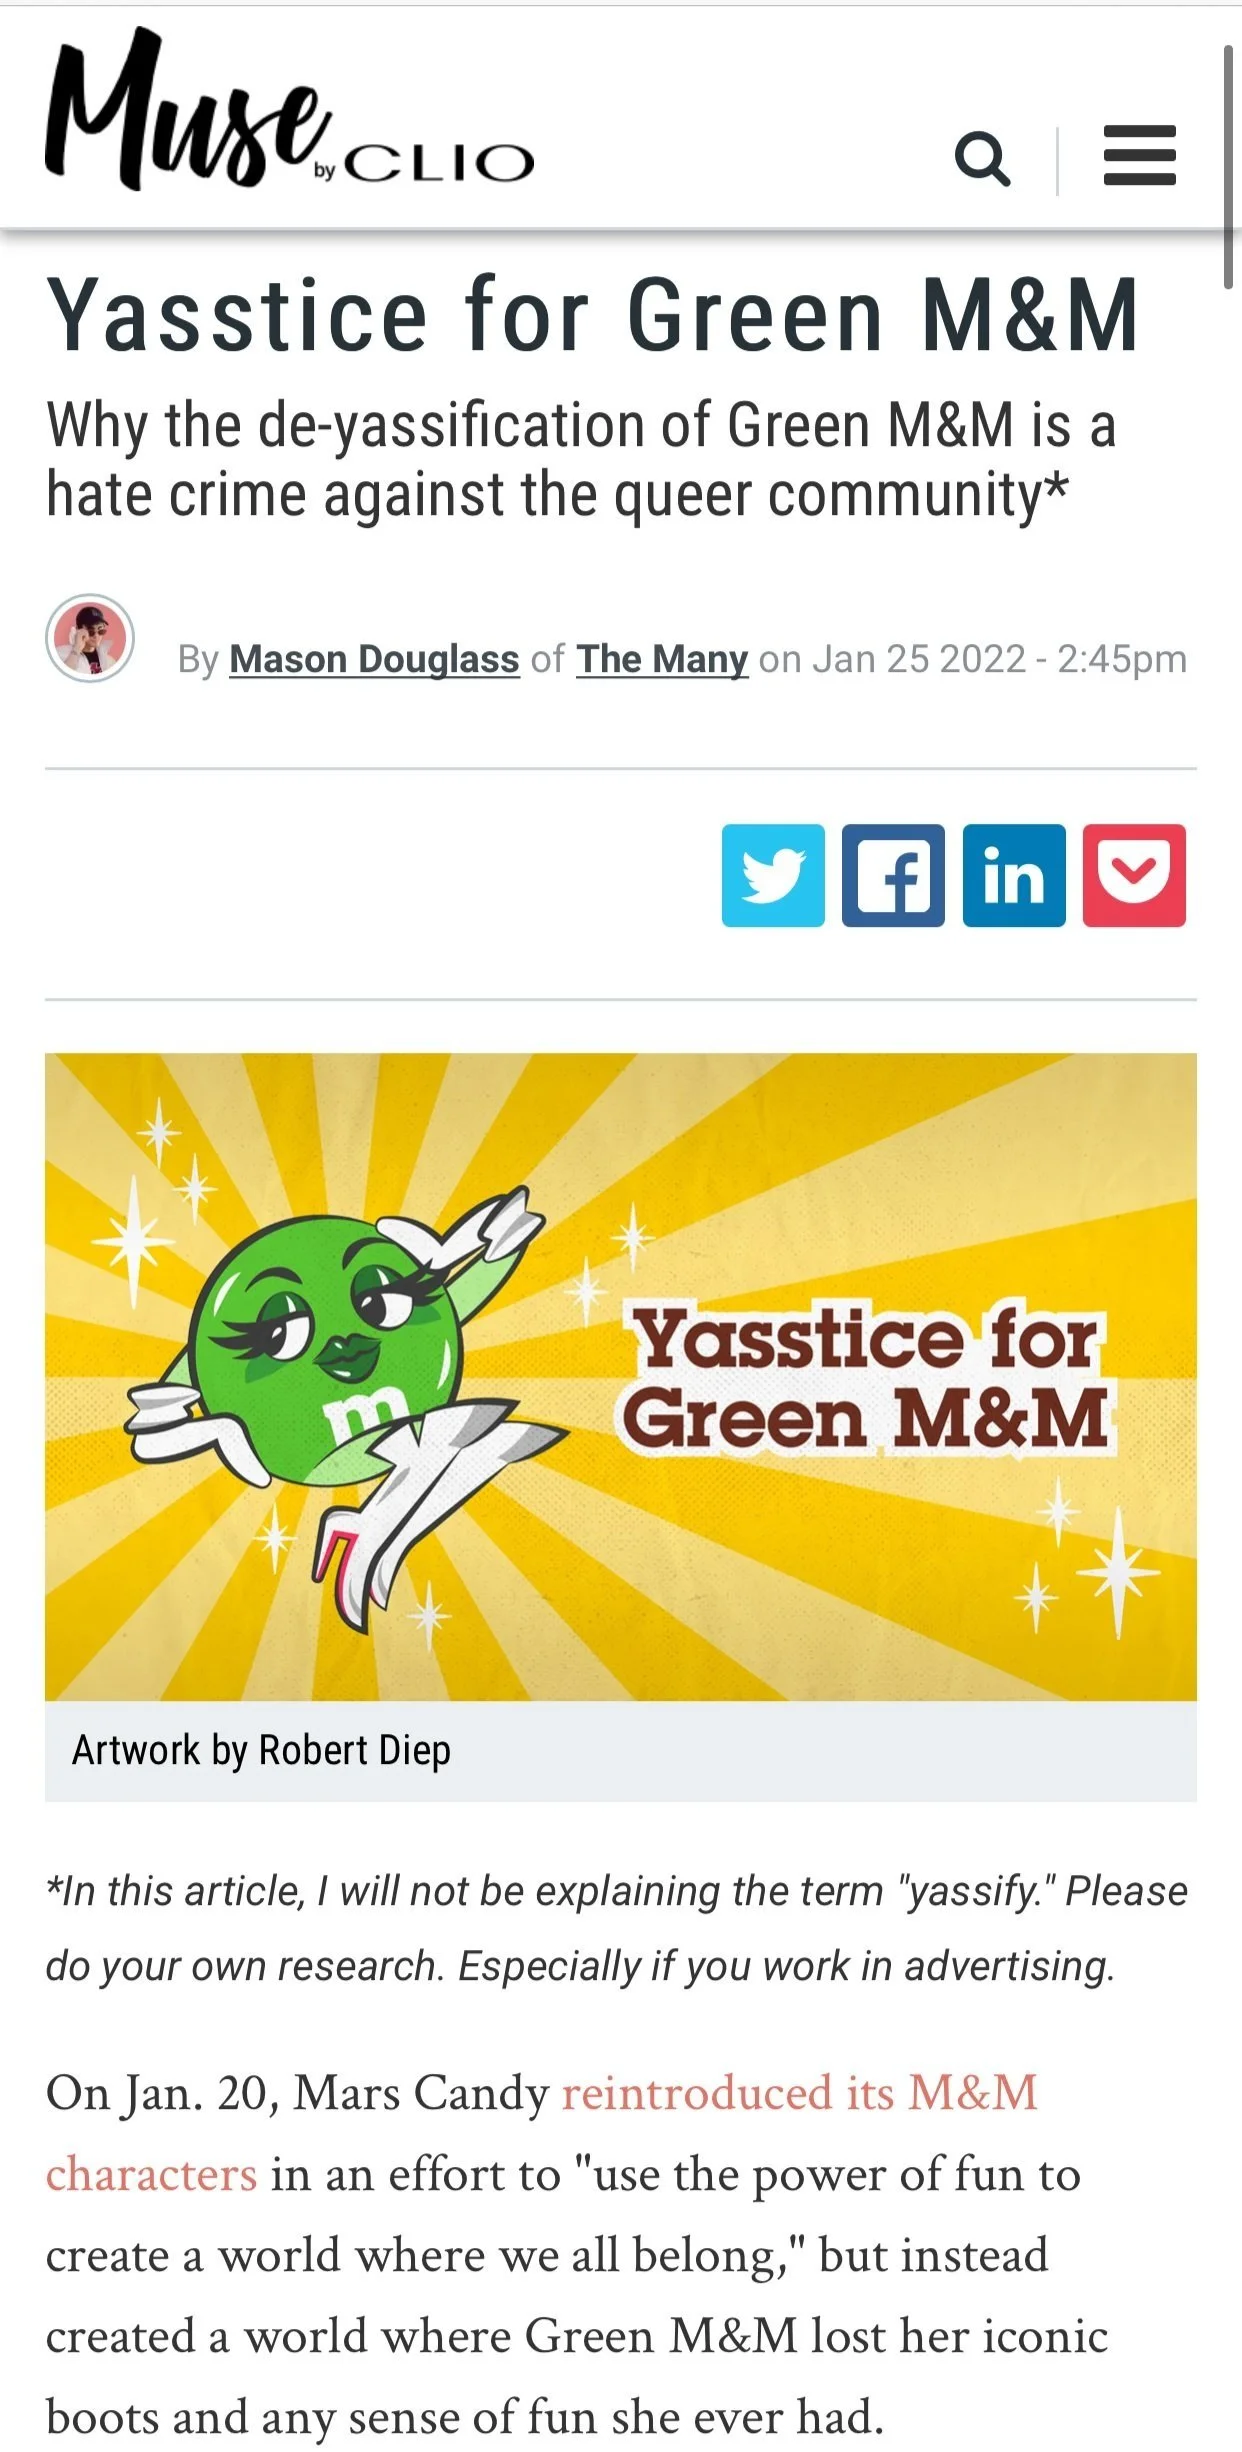Share article on Facebook
The width and height of the screenshot is (1242, 2452).
pyautogui.click(x=893, y=875)
